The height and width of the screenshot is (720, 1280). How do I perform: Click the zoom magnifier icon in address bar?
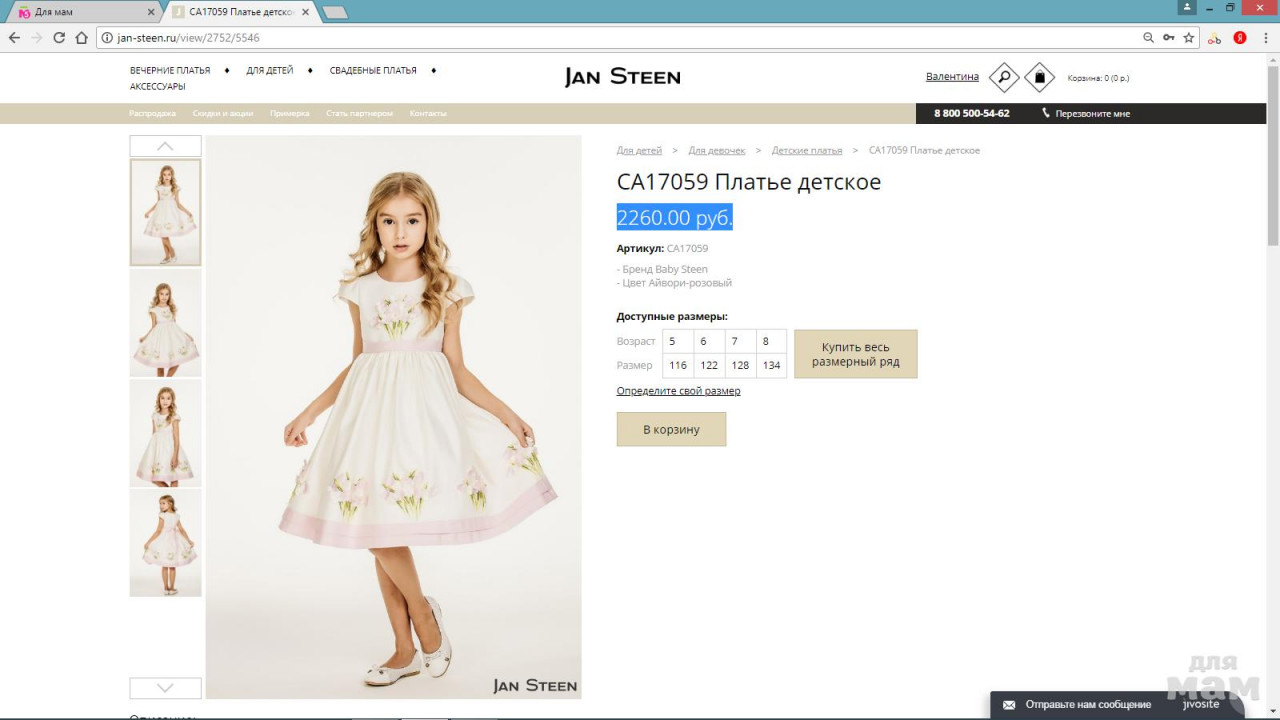(1148, 38)
